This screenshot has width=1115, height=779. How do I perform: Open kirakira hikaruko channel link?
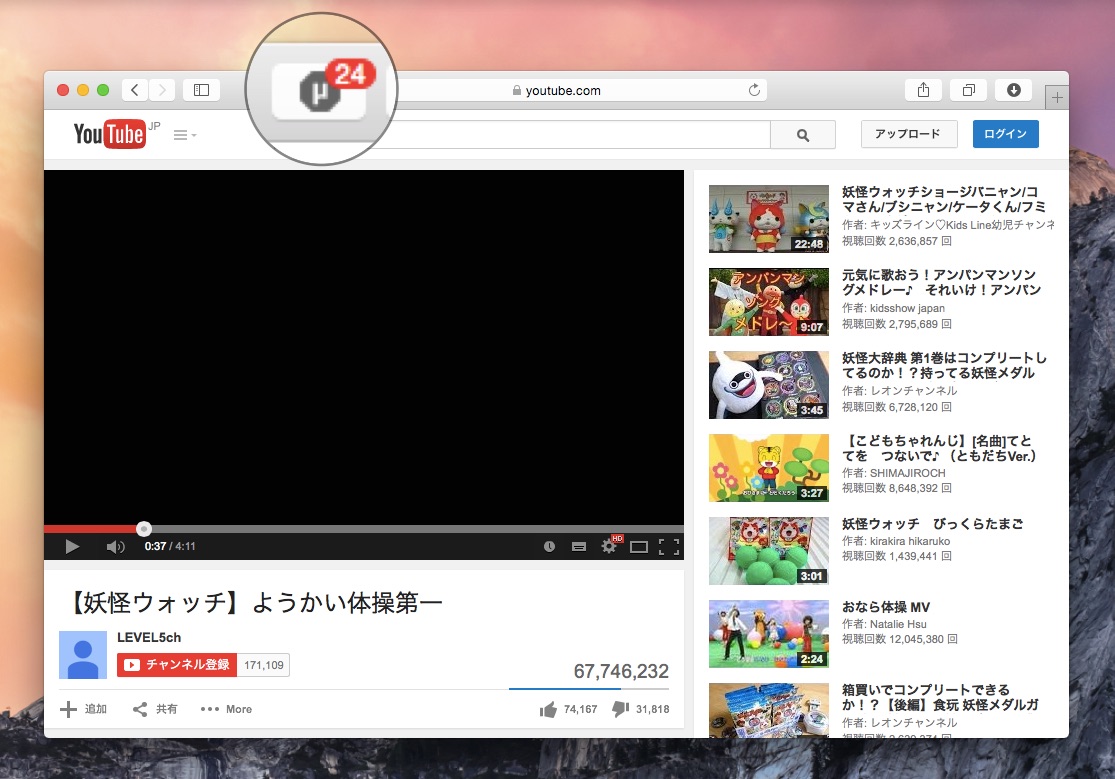[909, 541]
